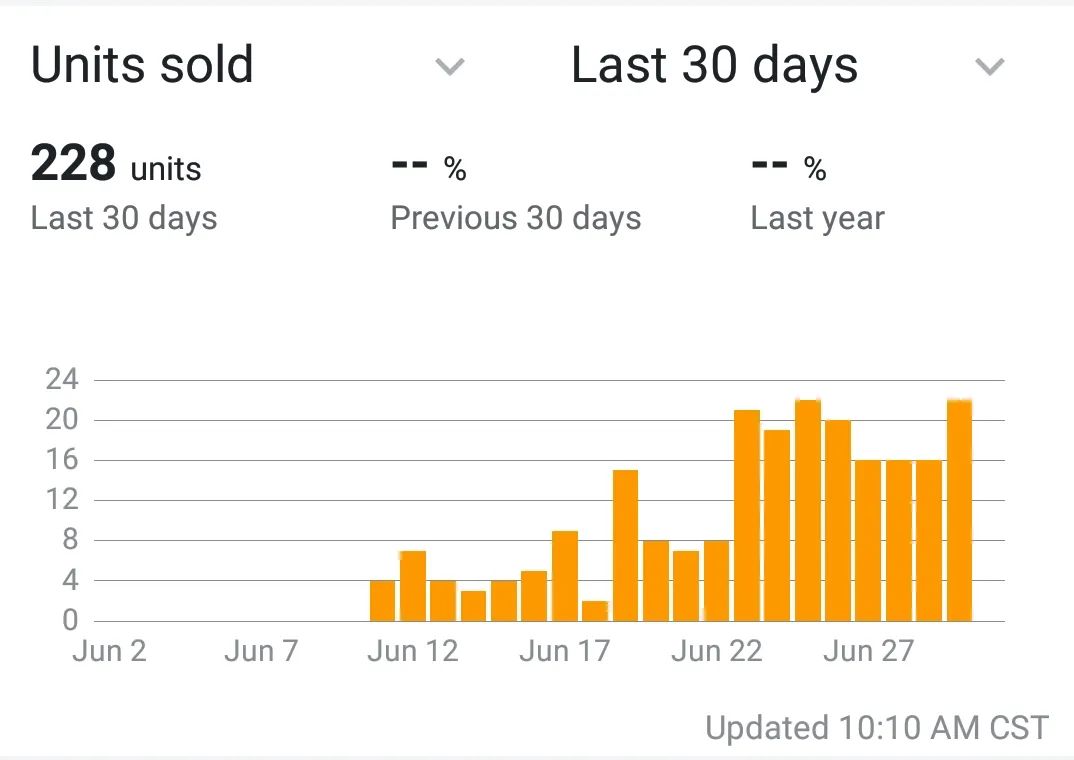Viewport: 1074px width, 760px height.
Task: Click the bar above the Jun 12 label
Action: 413,585
